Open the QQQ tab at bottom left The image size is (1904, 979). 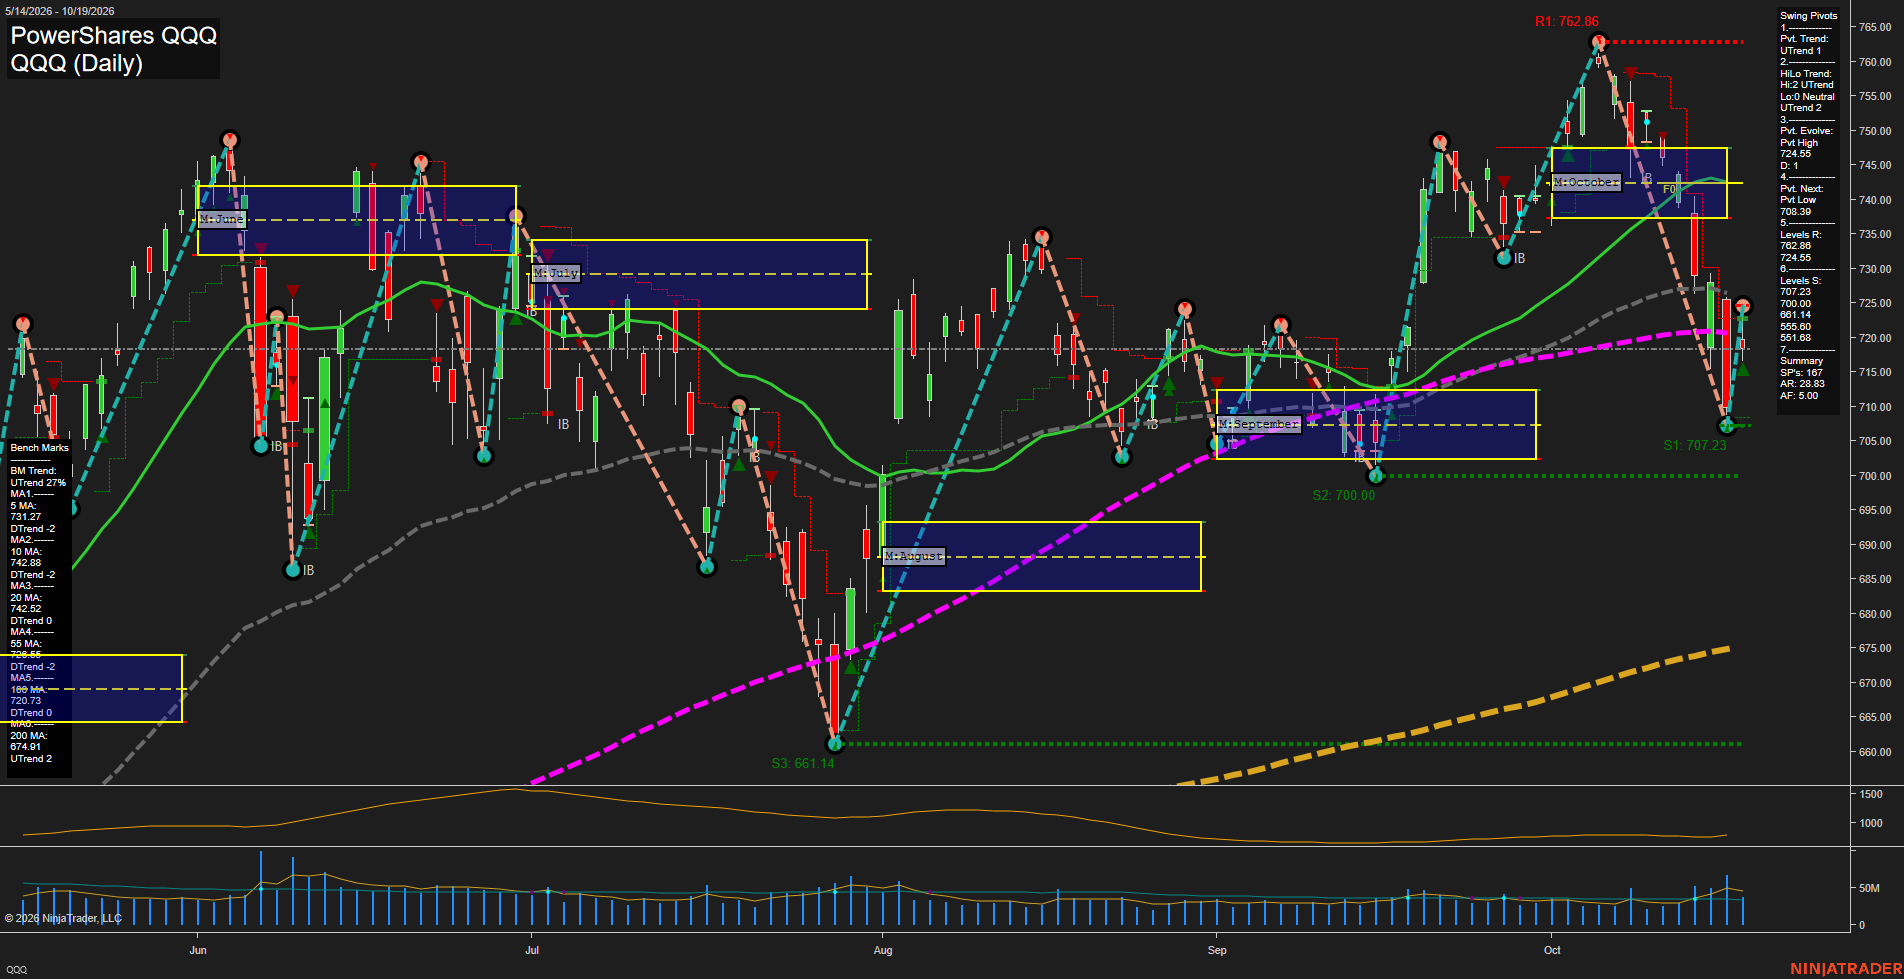coord(17,970)
